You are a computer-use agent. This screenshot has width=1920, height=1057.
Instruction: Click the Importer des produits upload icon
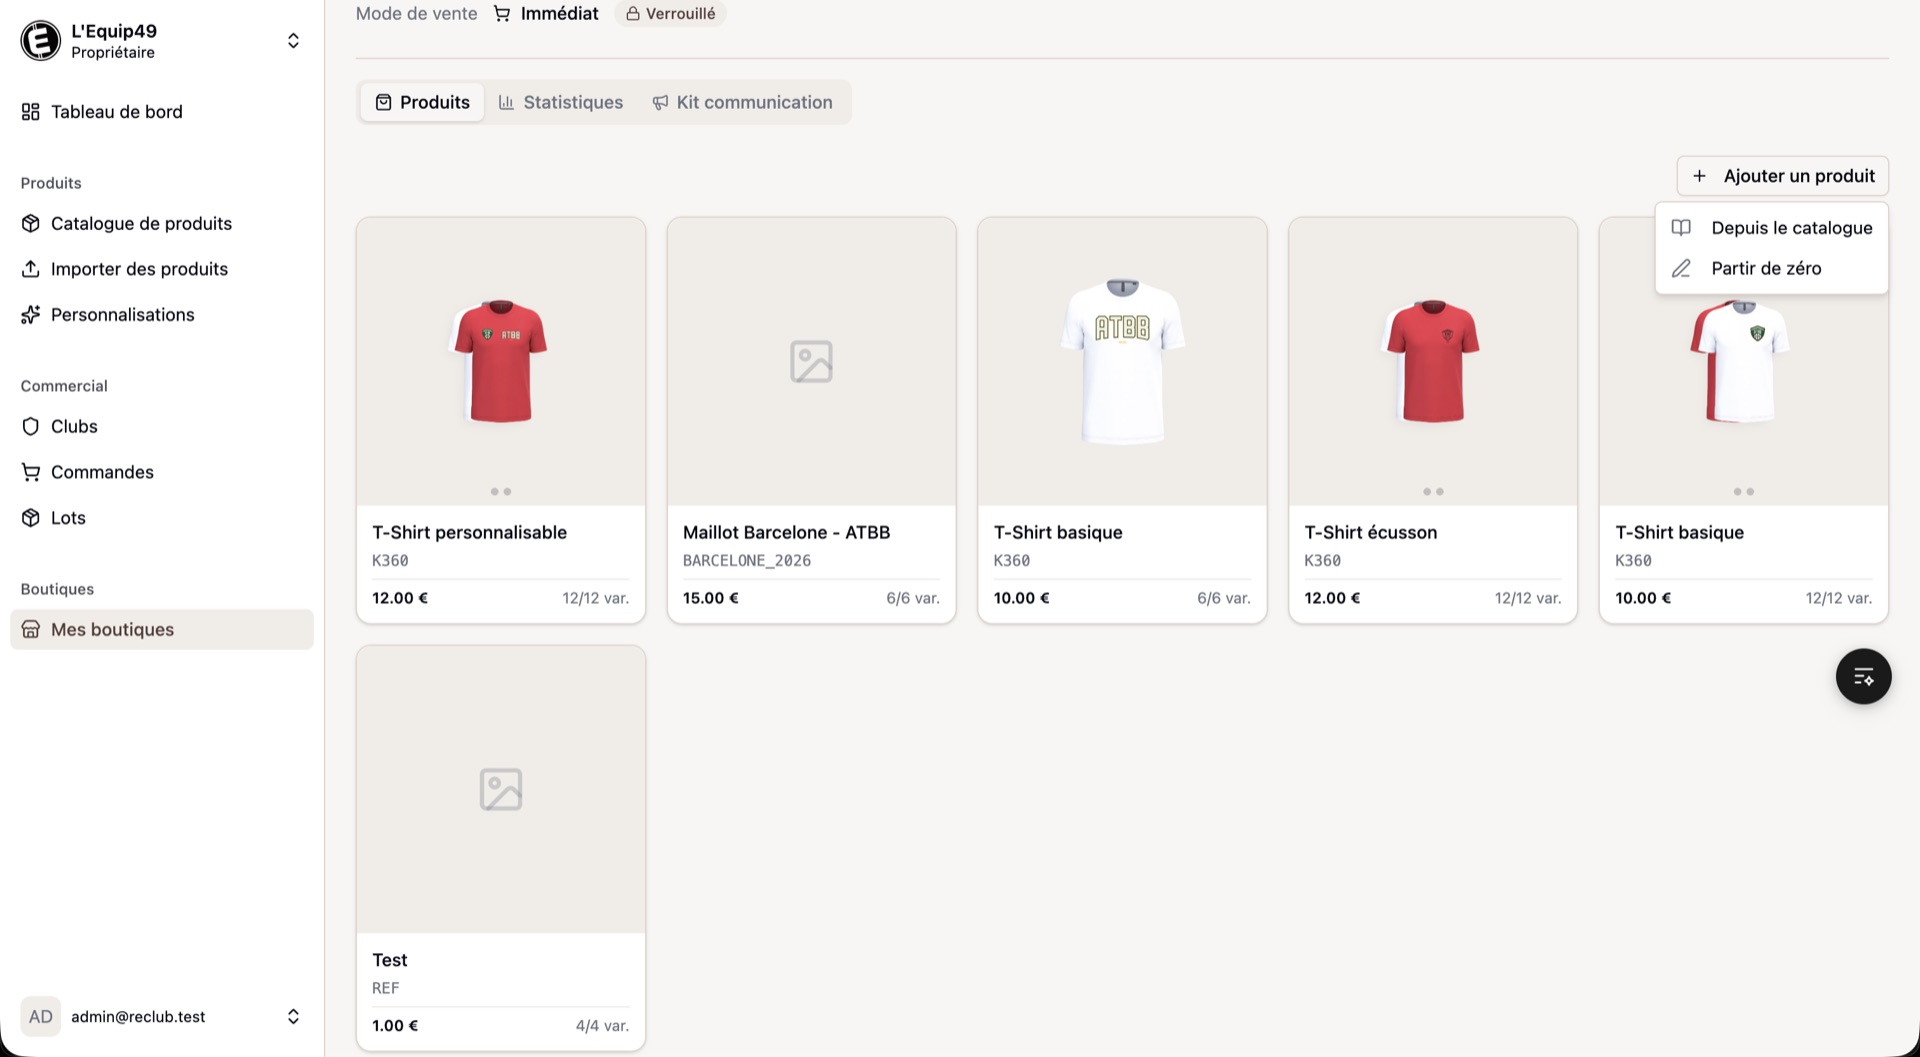pos(31,269)
